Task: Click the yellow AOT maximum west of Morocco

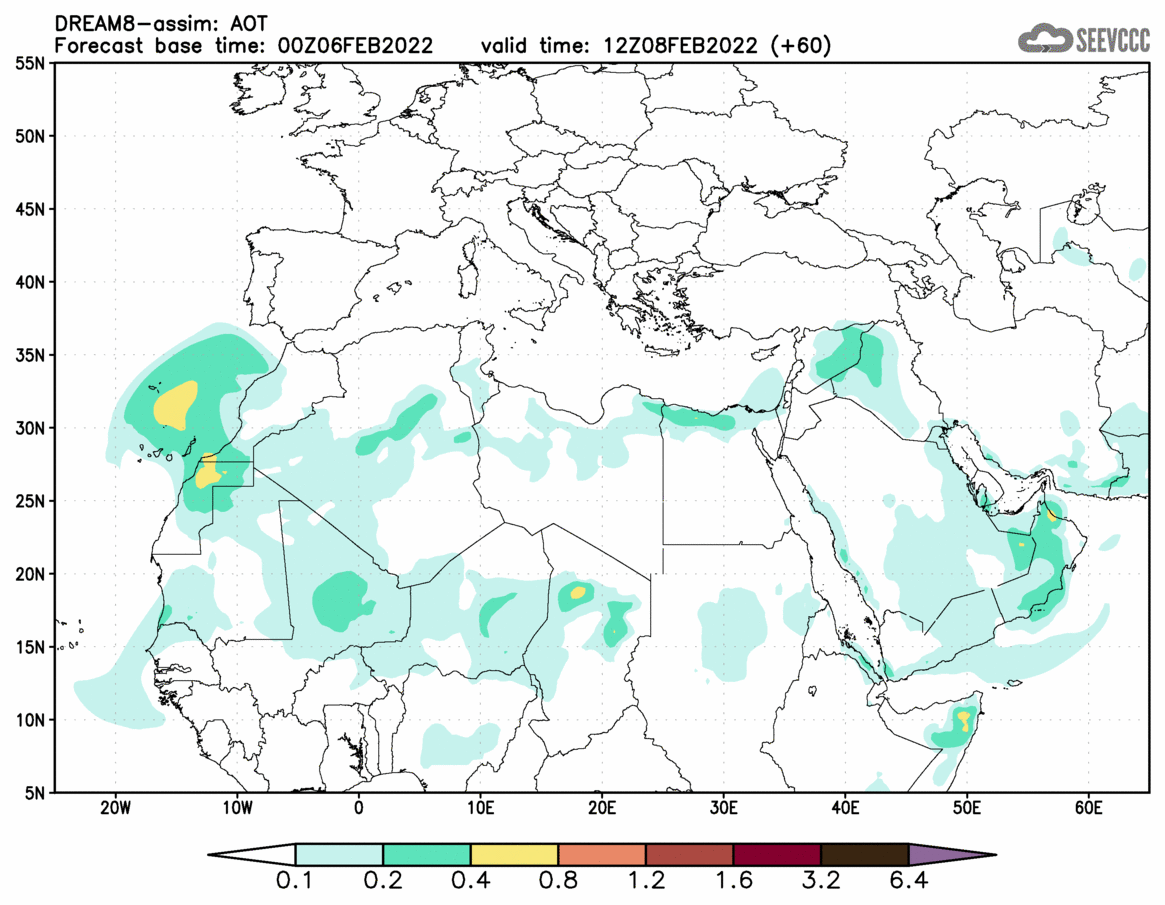Action: 176,405
